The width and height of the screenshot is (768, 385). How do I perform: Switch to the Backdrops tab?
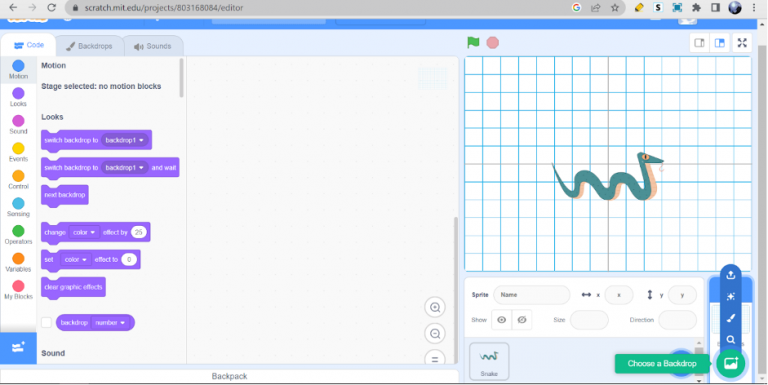(89, 46)
